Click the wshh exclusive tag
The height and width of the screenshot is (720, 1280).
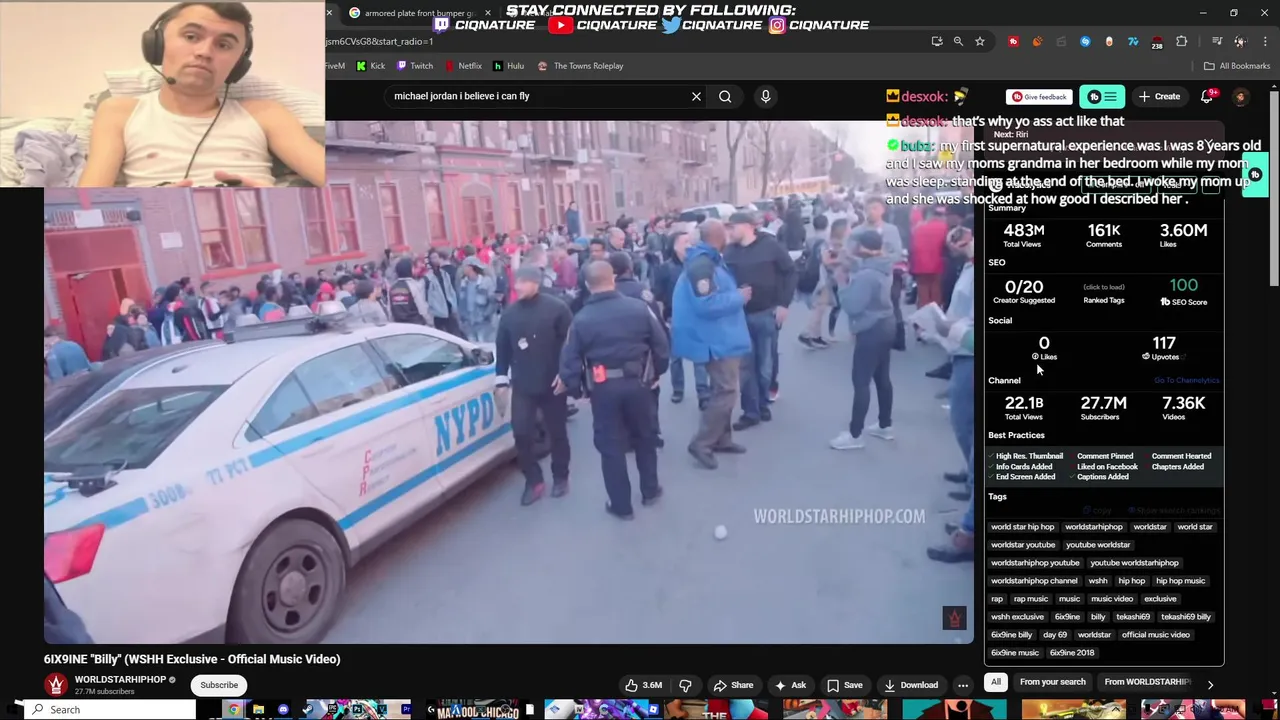pyautogui.click(x=1017, y=617)
